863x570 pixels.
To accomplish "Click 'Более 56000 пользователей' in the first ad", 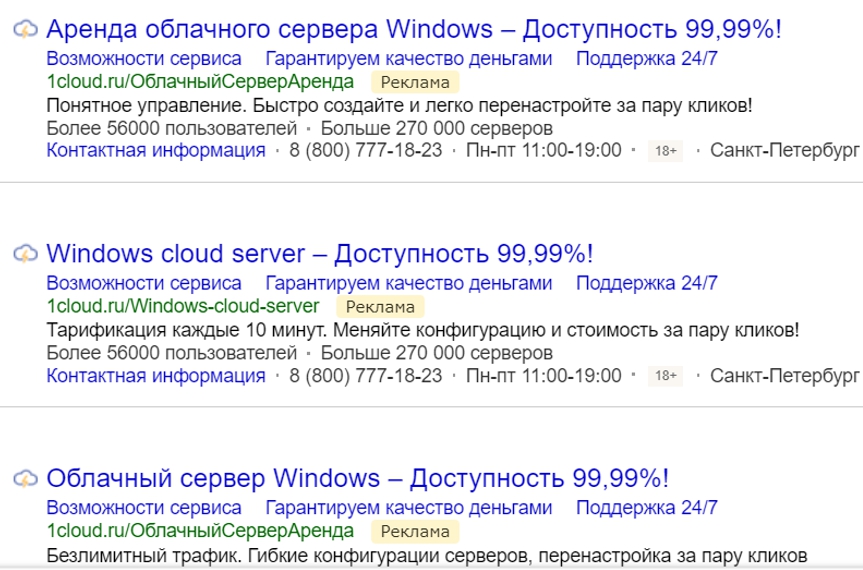I will pos(172,128).
